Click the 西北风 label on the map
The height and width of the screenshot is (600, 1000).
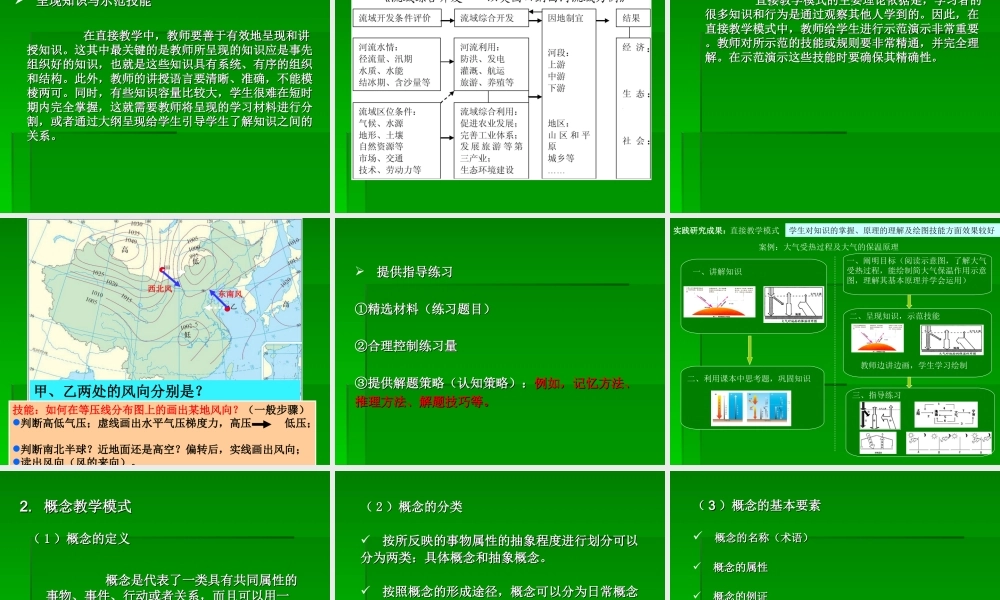tap(160, 289)
